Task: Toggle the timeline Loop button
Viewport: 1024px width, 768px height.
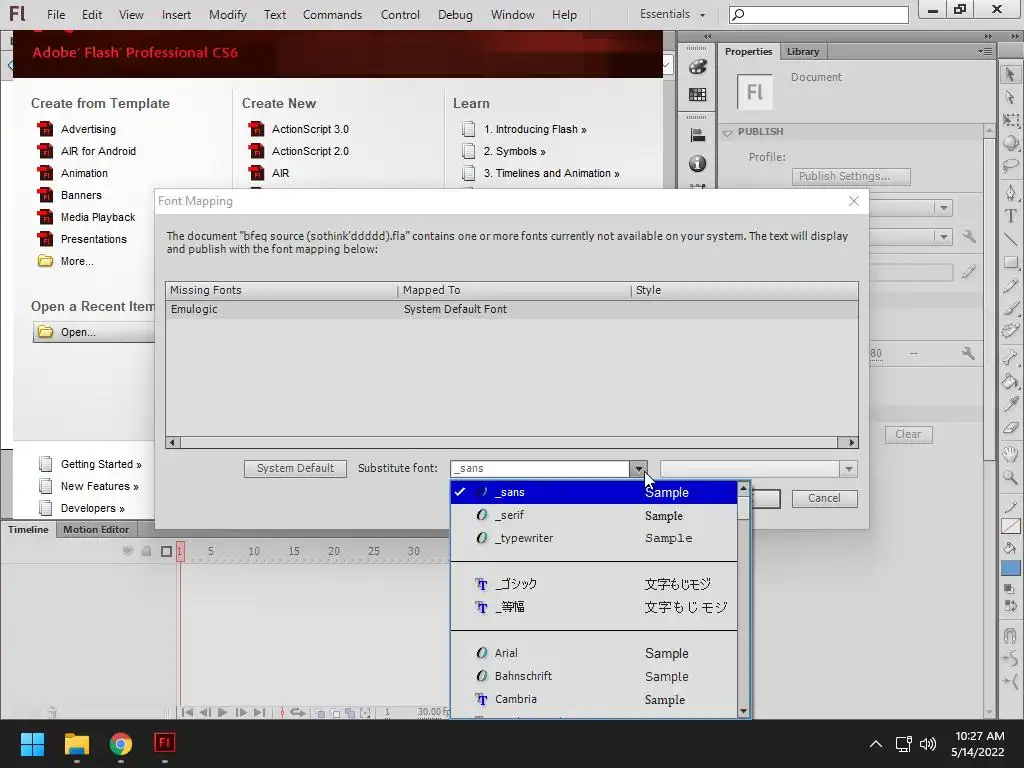Action: pos(298,712)
